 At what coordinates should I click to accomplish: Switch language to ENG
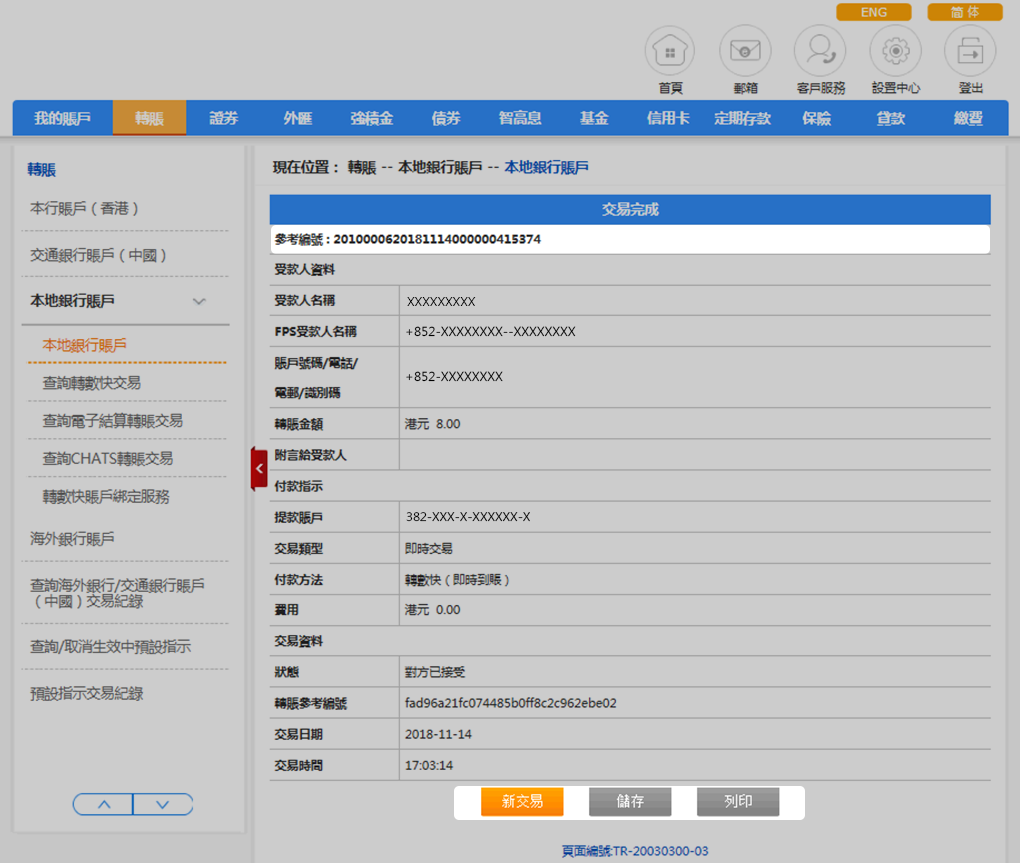pyautogui.click(x=873, y=13)
